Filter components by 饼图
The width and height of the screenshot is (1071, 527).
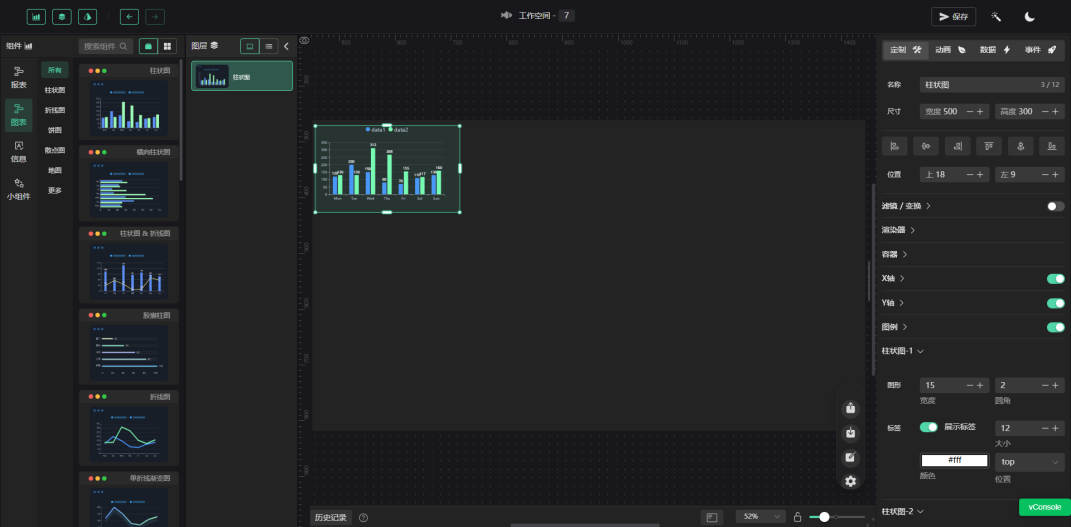[55, 130]
